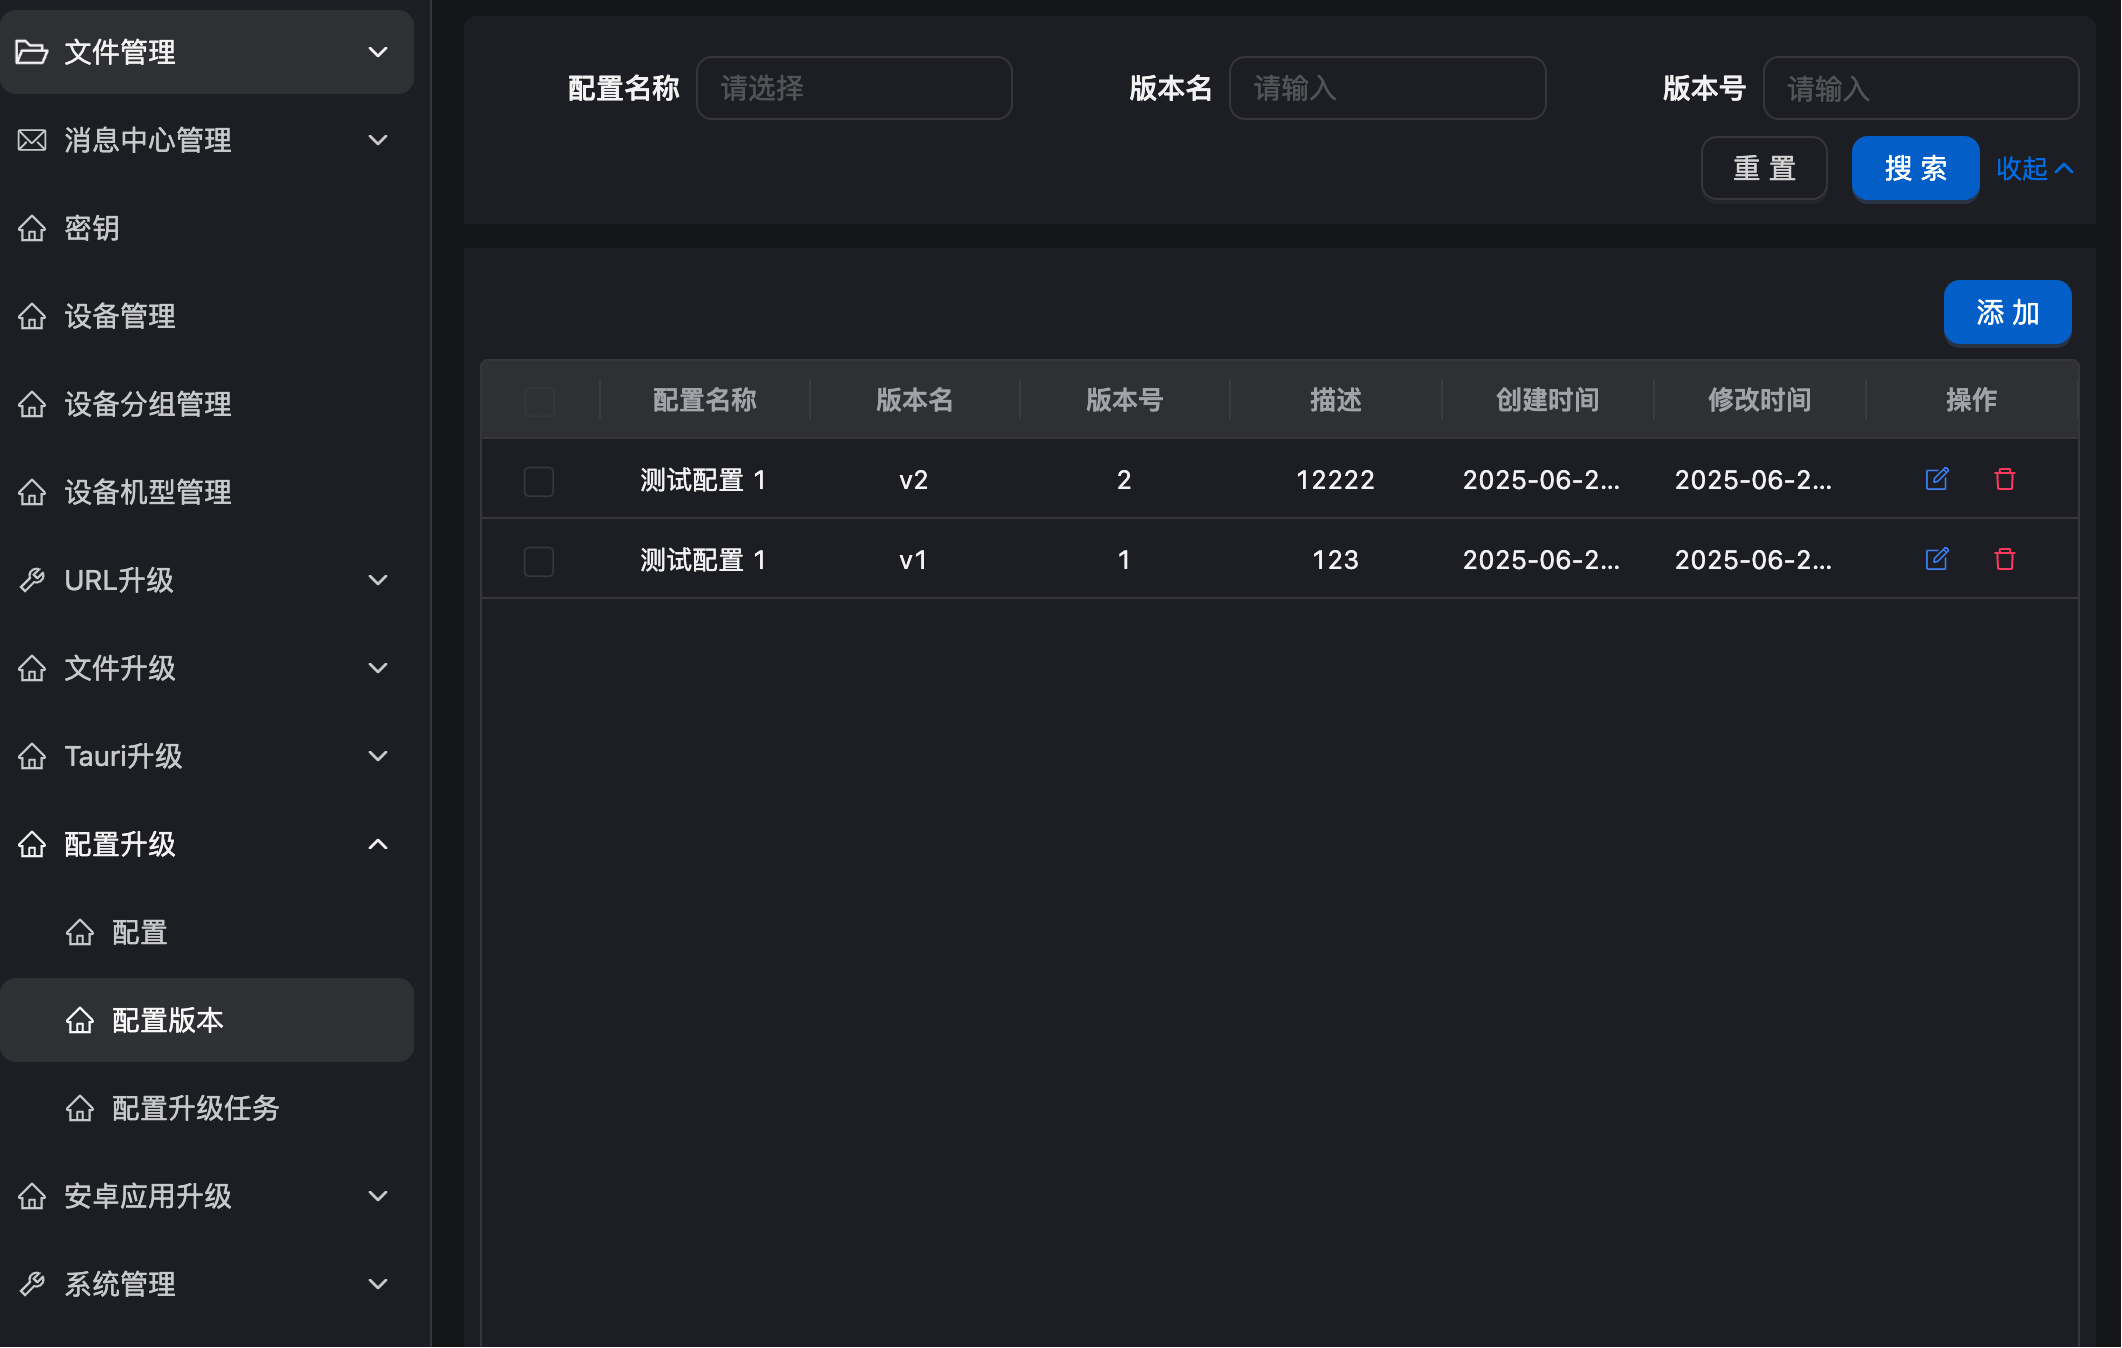This screenshot has height=1348, width=2122.
Task: Click version name cell v2
Action: coord(913,480)
